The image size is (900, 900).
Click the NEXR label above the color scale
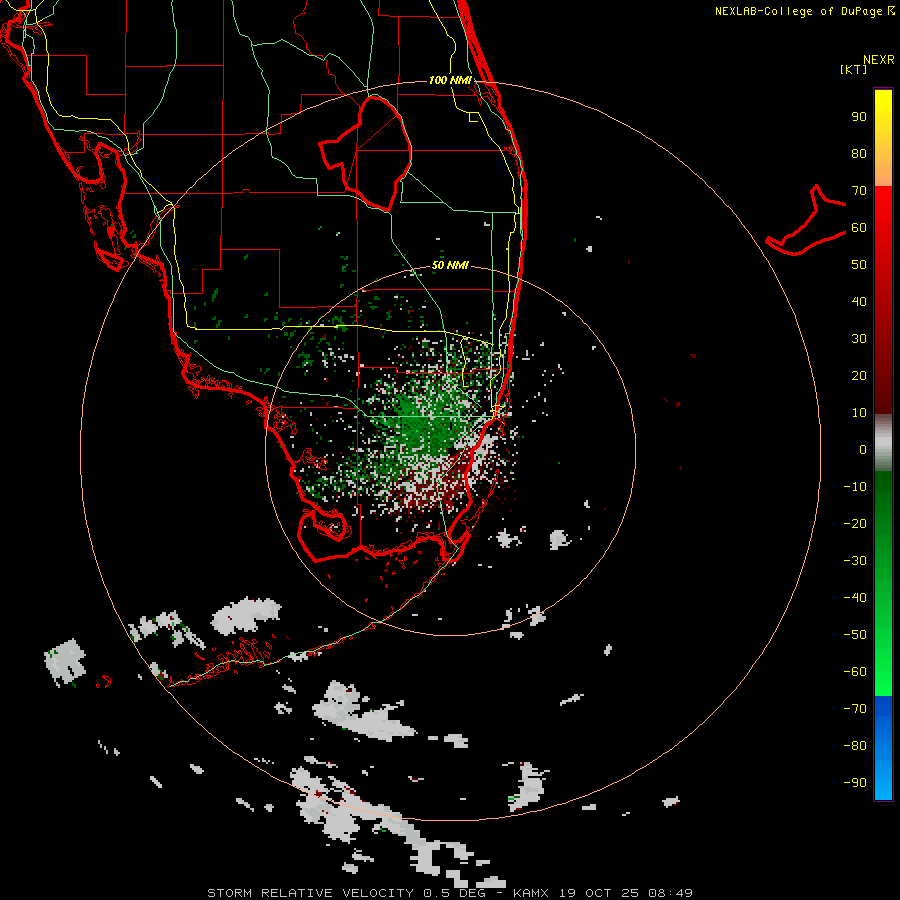(879, 60)
